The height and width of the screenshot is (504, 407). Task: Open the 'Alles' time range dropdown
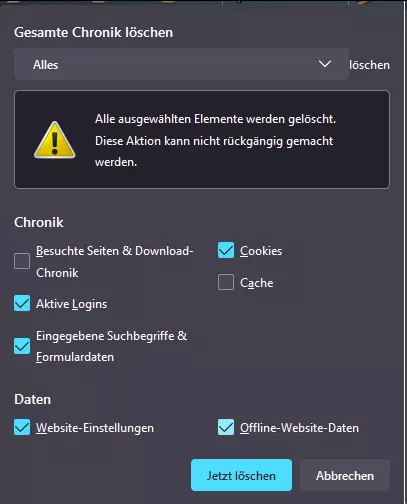click(181, 64)
